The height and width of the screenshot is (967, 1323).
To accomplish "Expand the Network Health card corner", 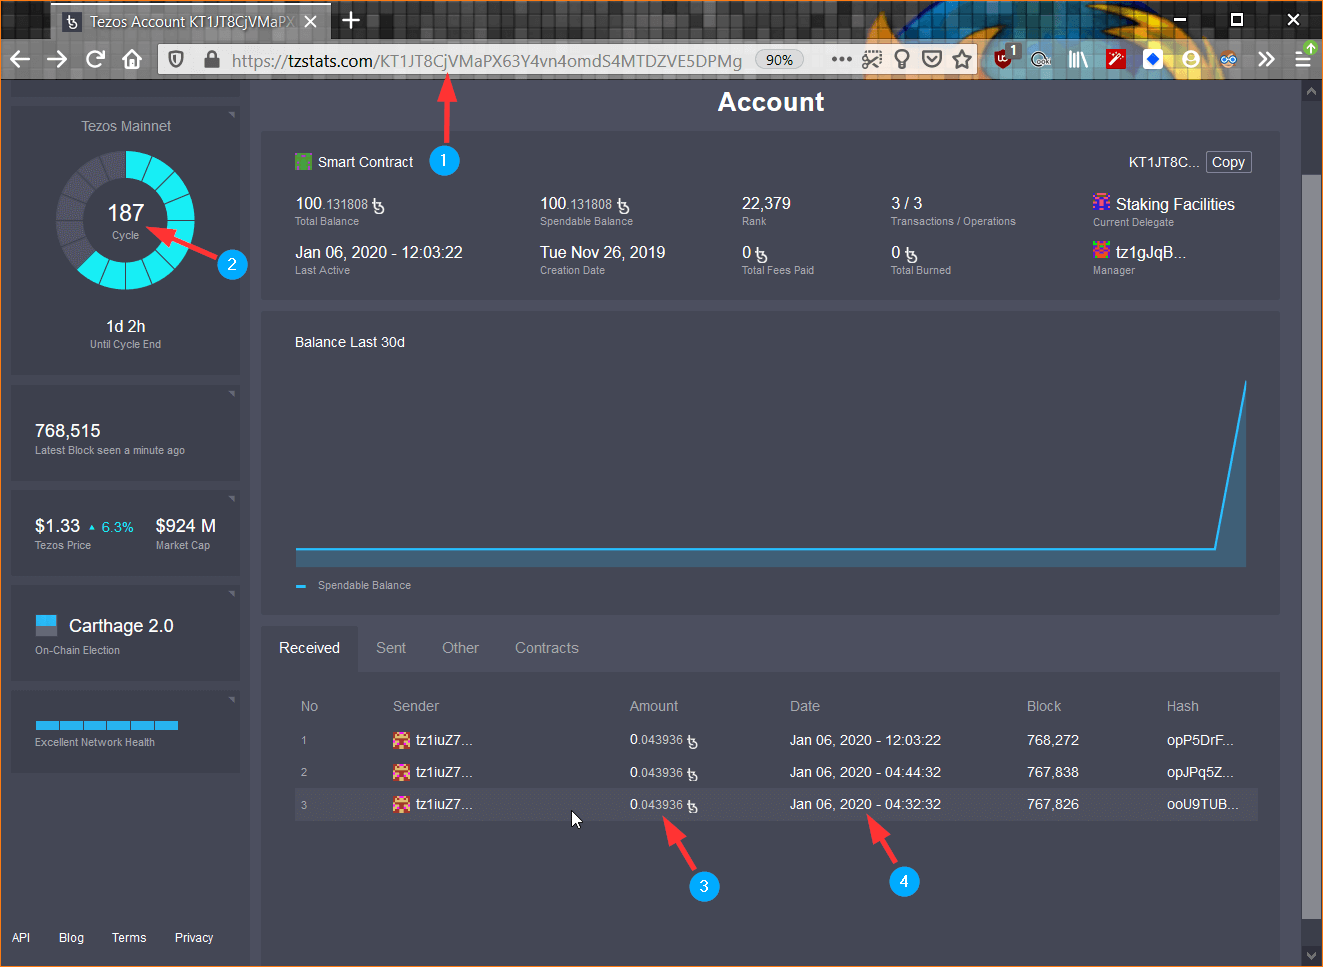I will 232,699.
